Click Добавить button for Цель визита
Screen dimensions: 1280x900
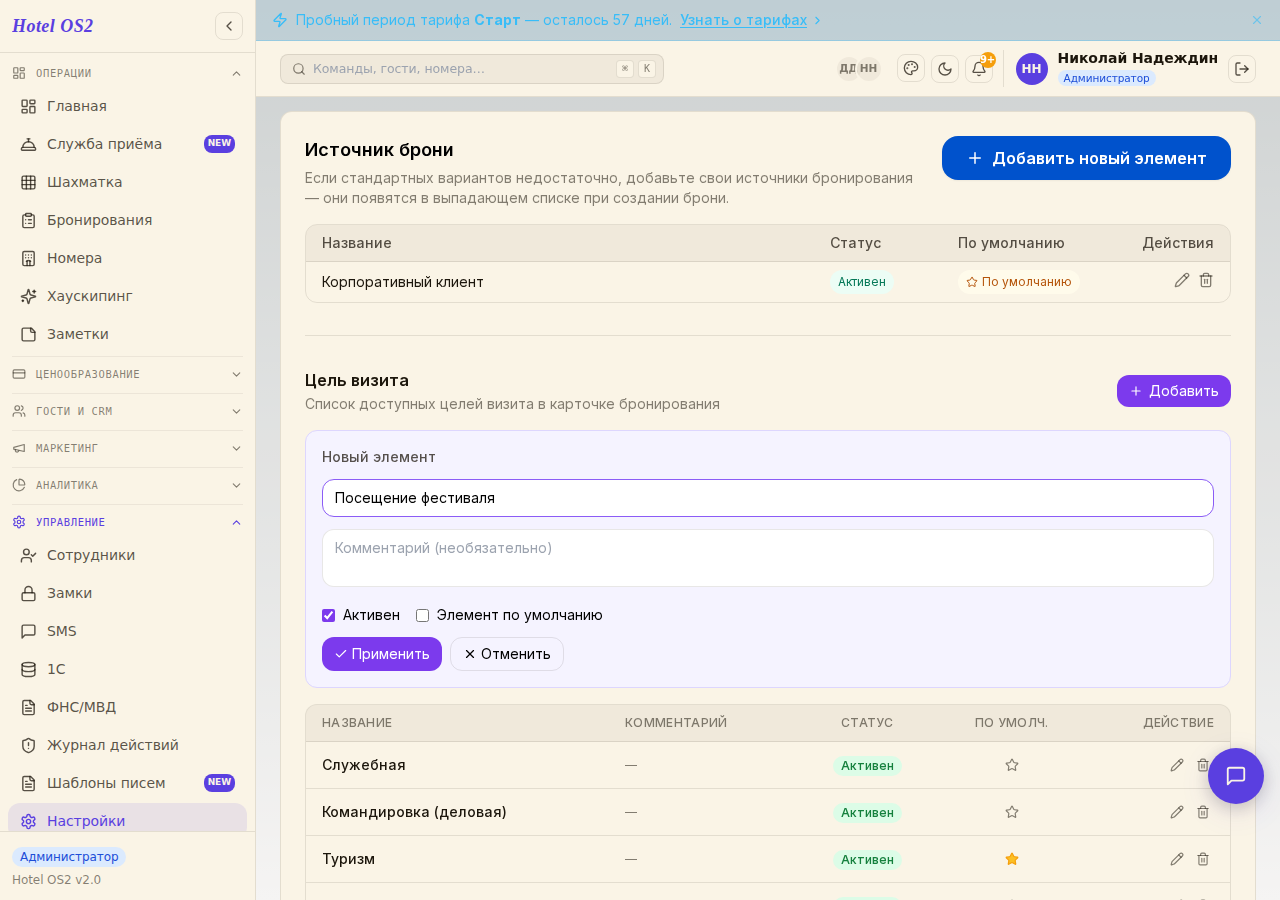click(1174, 391)
